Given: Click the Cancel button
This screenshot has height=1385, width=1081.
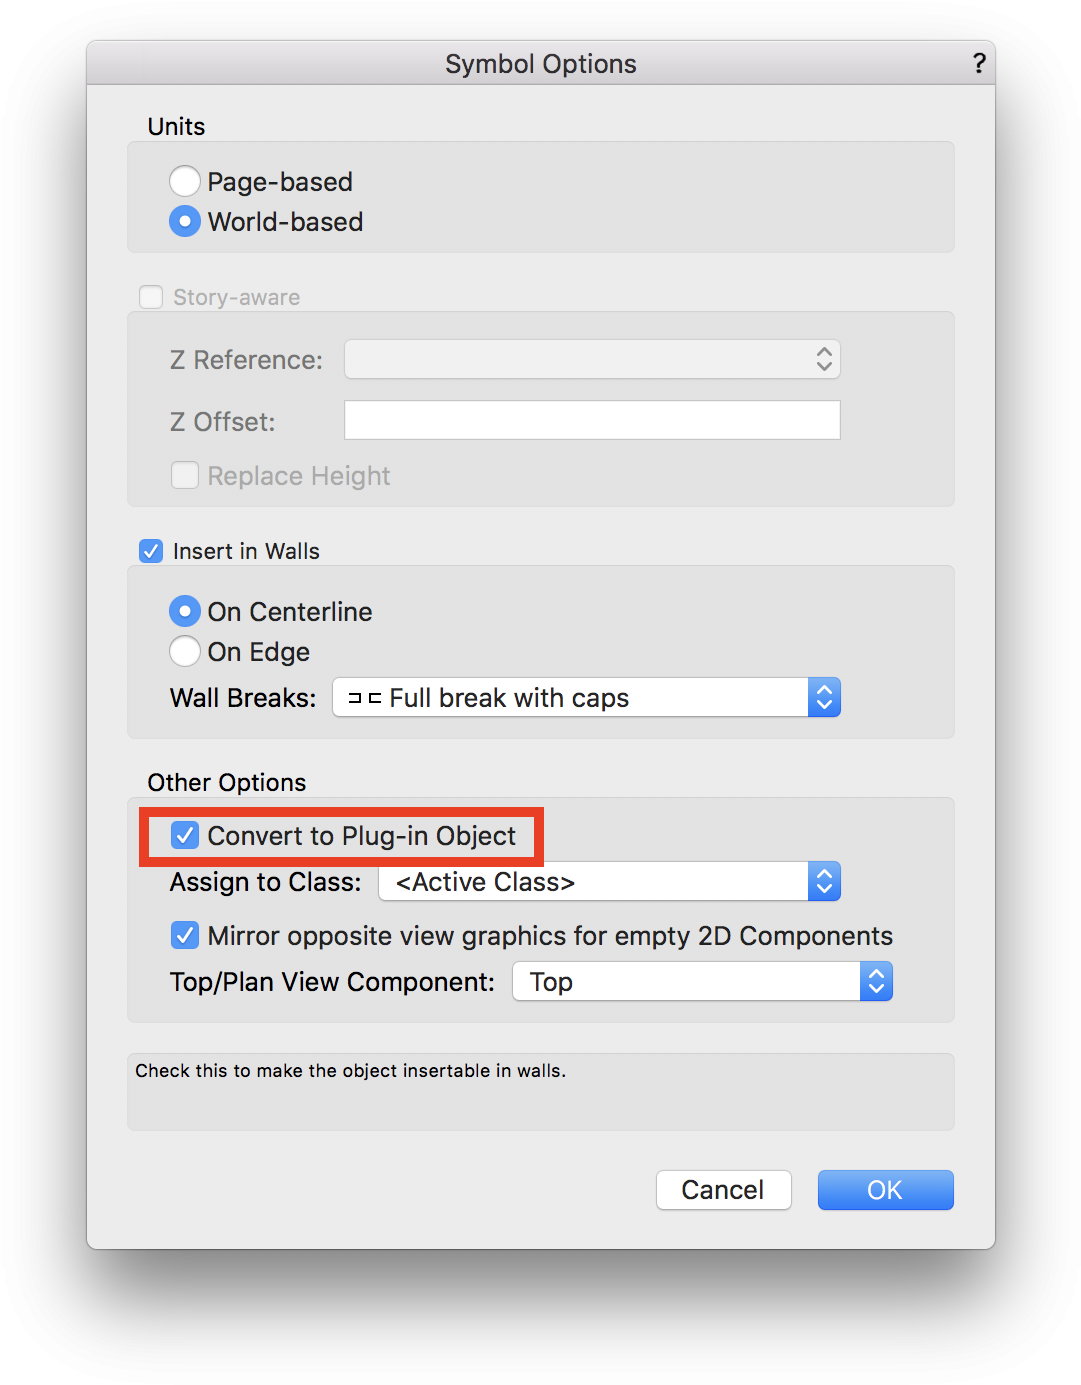Looking at the screenshot, I should click(x=723, y=1190).
